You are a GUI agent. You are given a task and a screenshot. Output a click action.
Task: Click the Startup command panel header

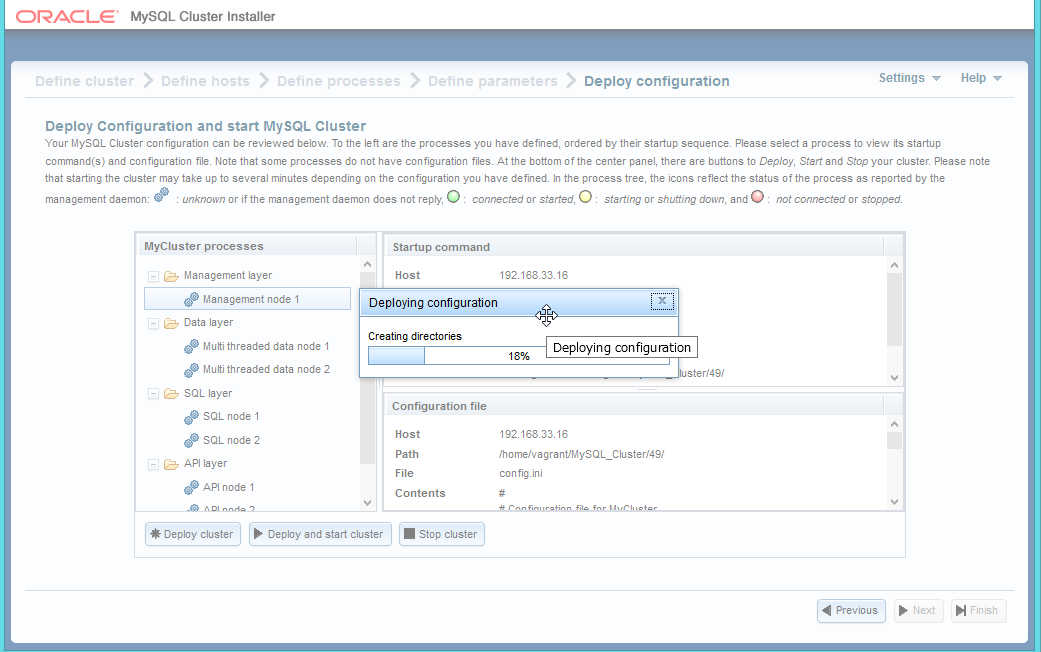click(643, 247)
